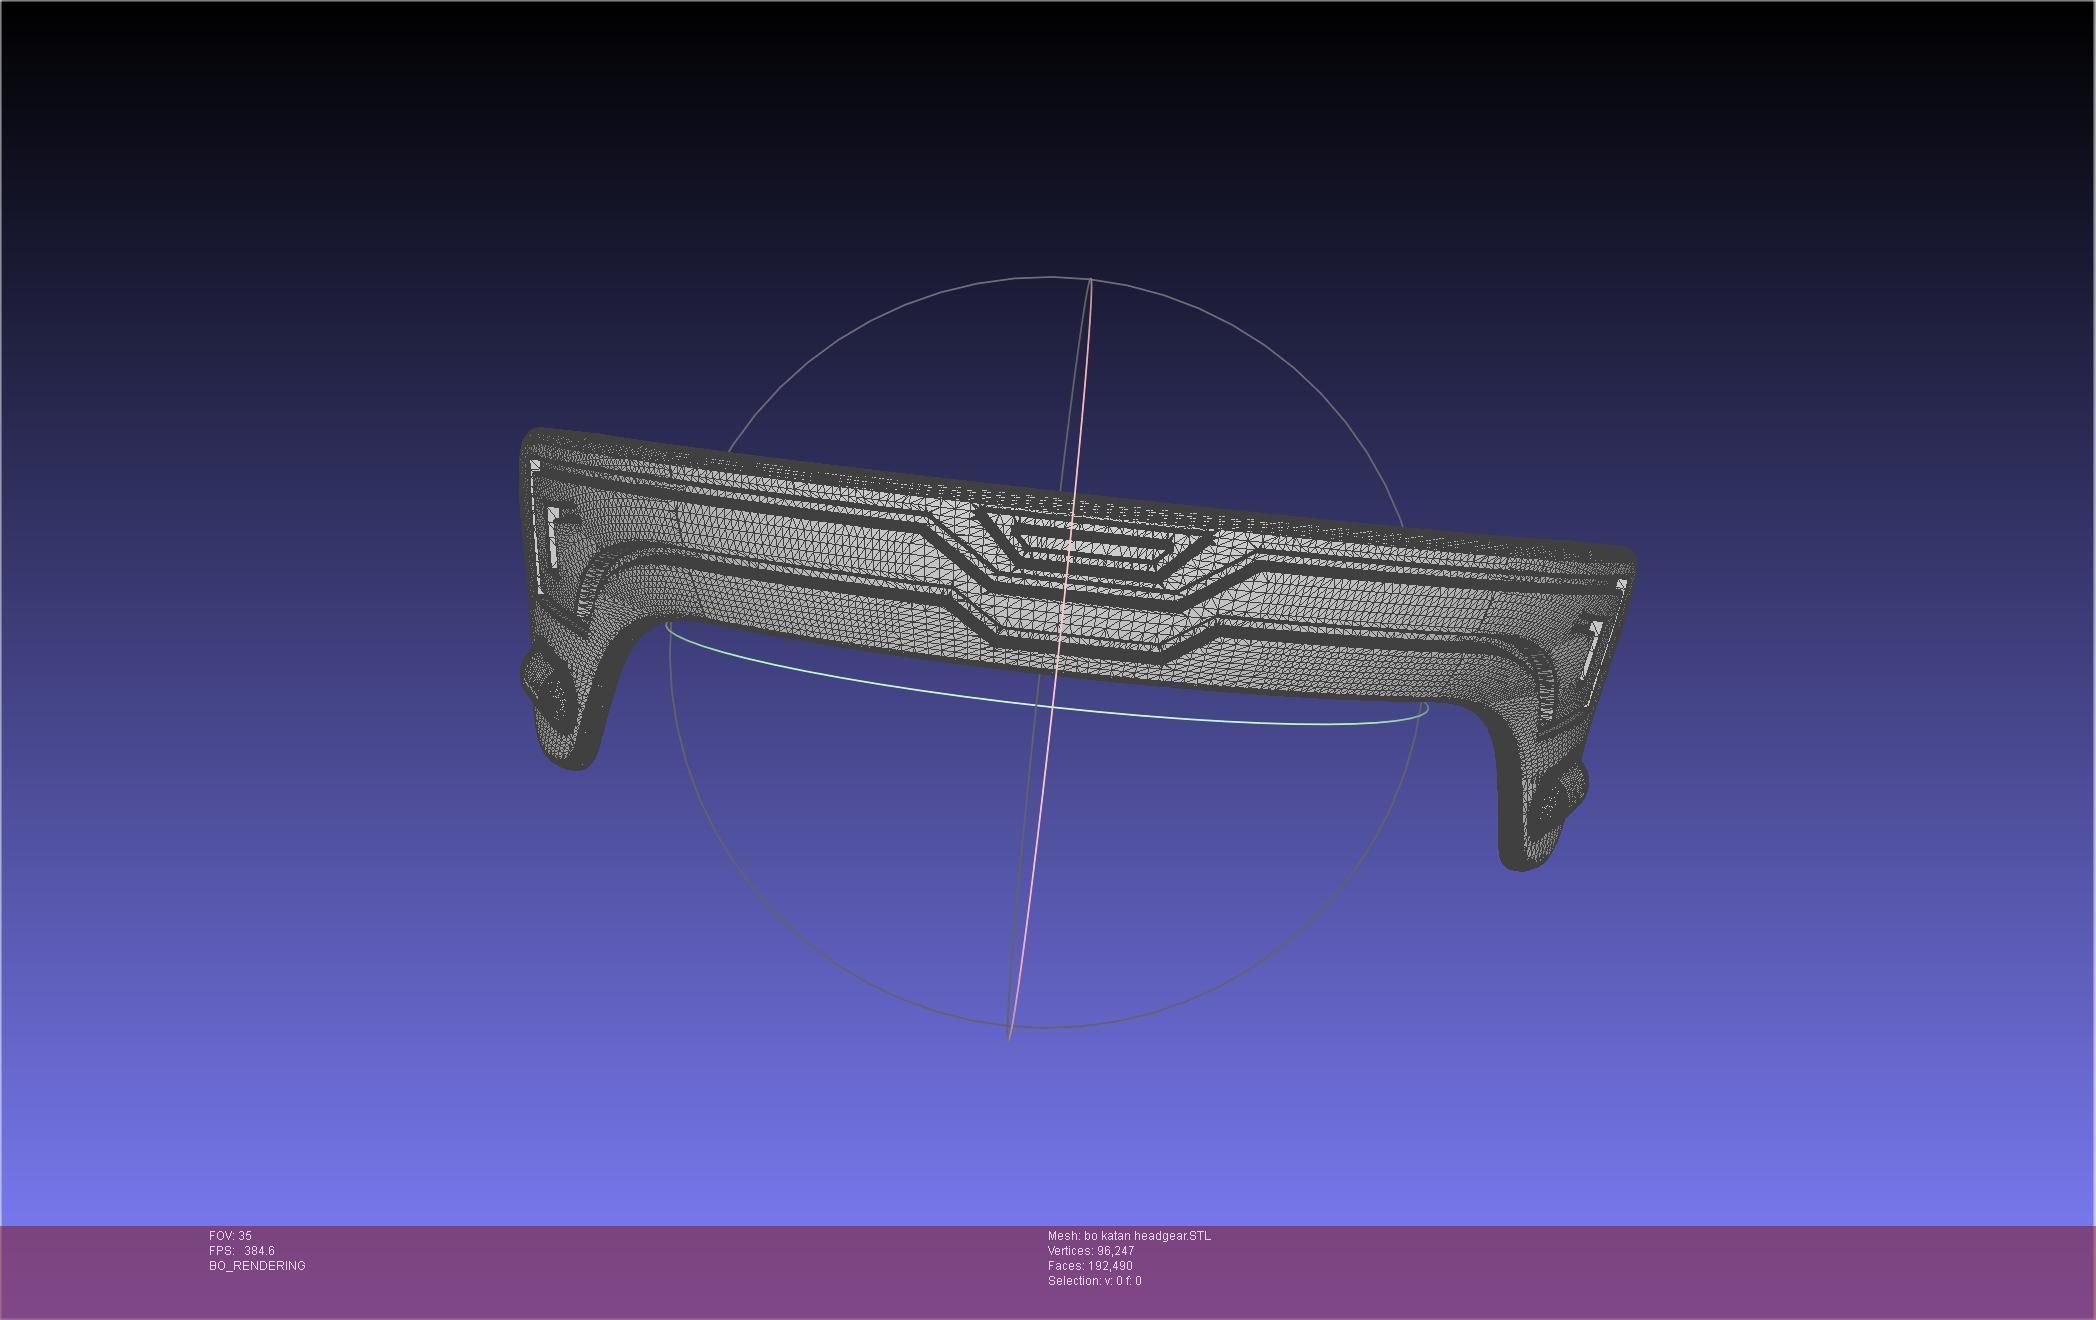Click the Mesh: bo katan headgear.STL label
Image resolution: width=2096 pixels, height=1320 pixels.
(1129, 1236)
